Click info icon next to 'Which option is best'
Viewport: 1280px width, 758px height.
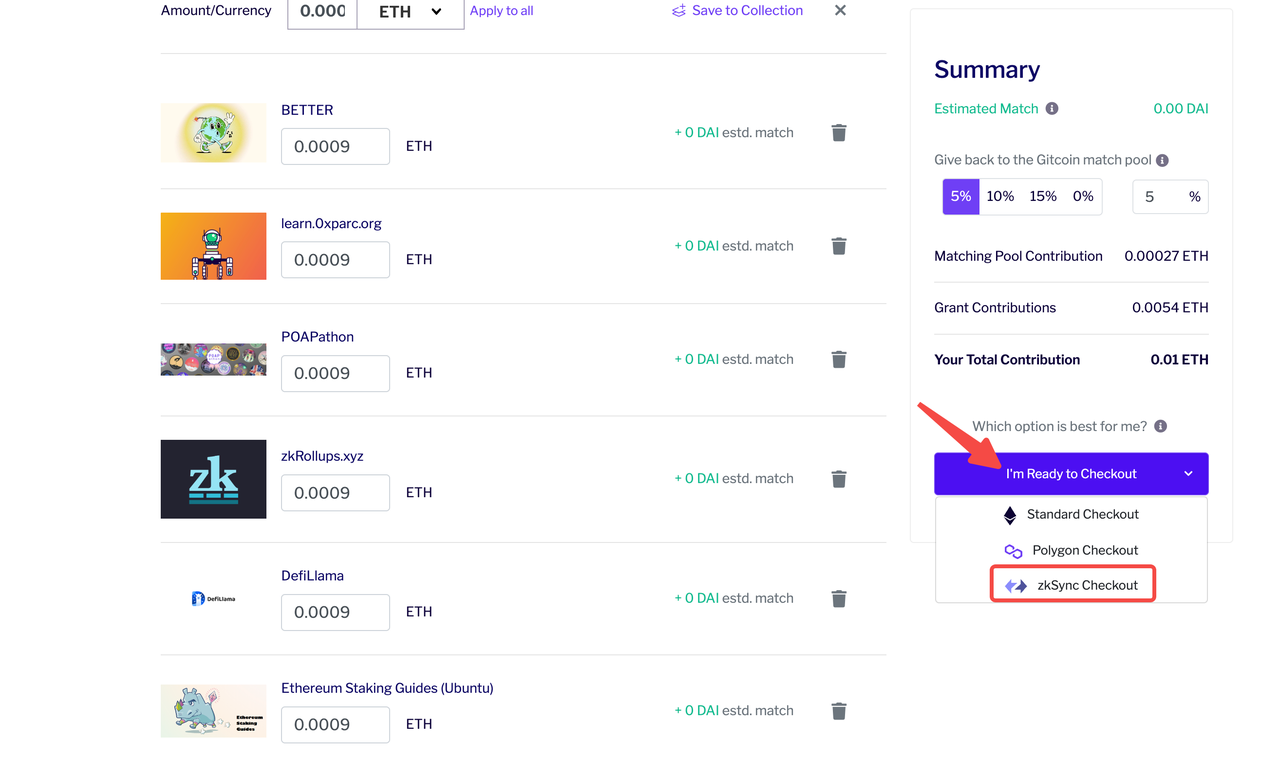(1161, 426)
